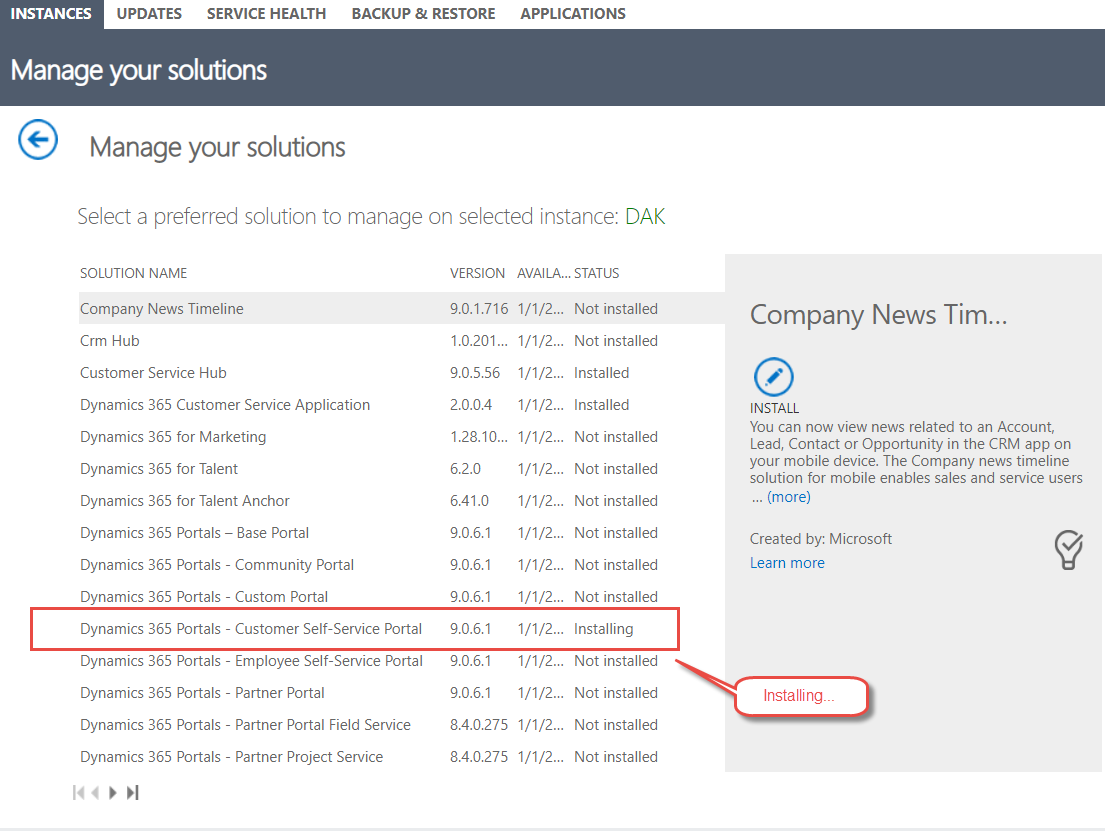Sort by Status column header
This screenshot has width=1105, height=831.
(x=596, y=273)
